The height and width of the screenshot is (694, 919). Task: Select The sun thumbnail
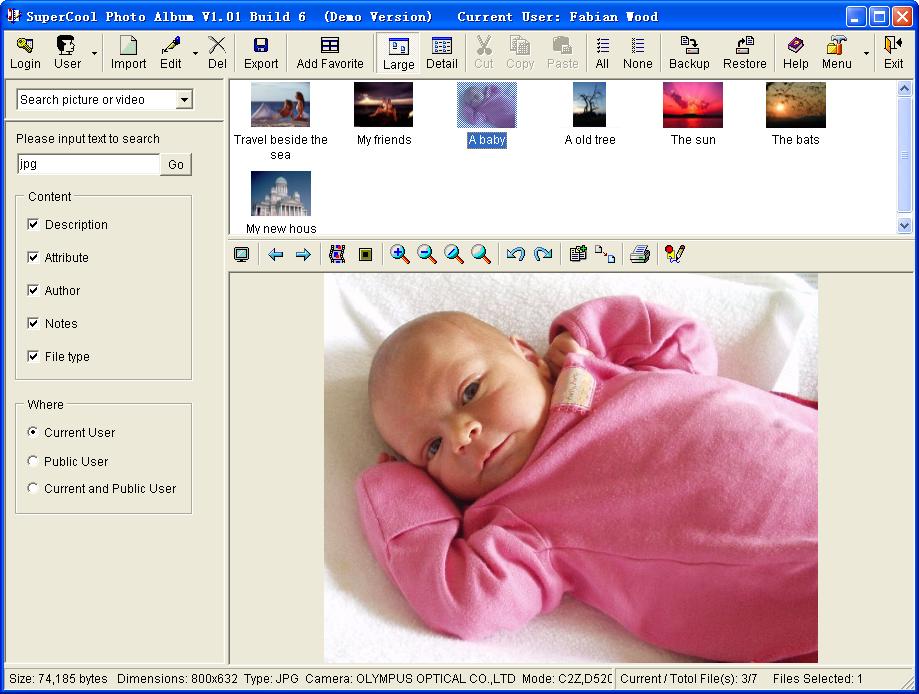pyautogui.click(x=693, y=106)
